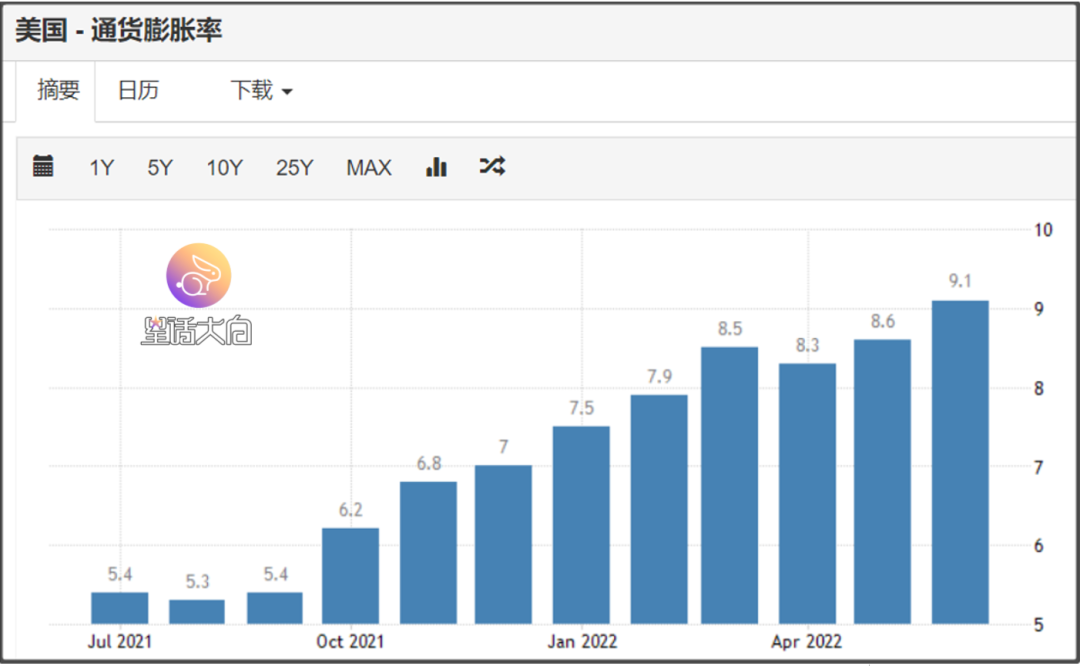The width and height of the screenshot is (1080, 666).
Task: Click the Jul 2021 axis label
Action: 119,642
